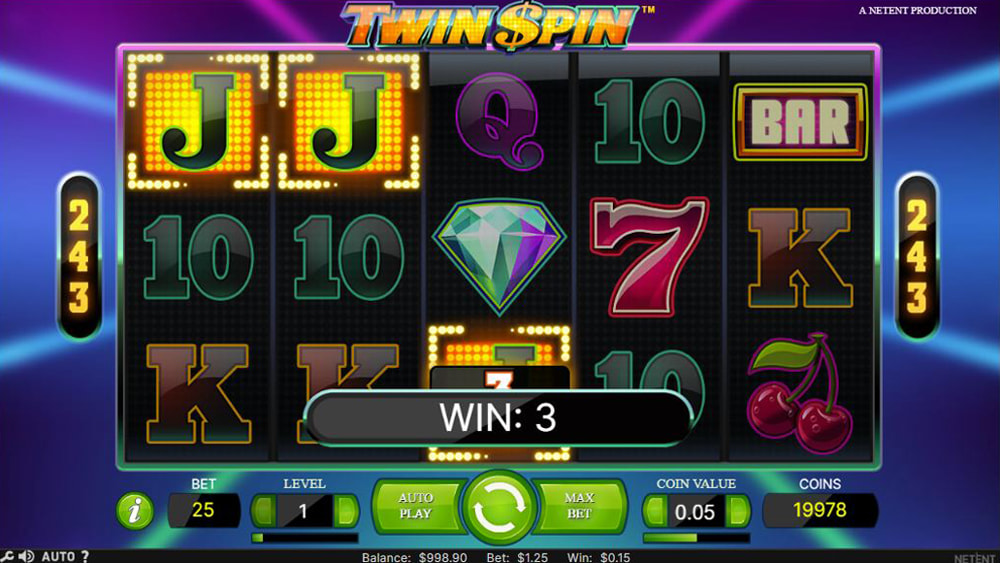
Task: Click the WIN: 3 banner
Action: pyautogui.click(x=498, y=418)
